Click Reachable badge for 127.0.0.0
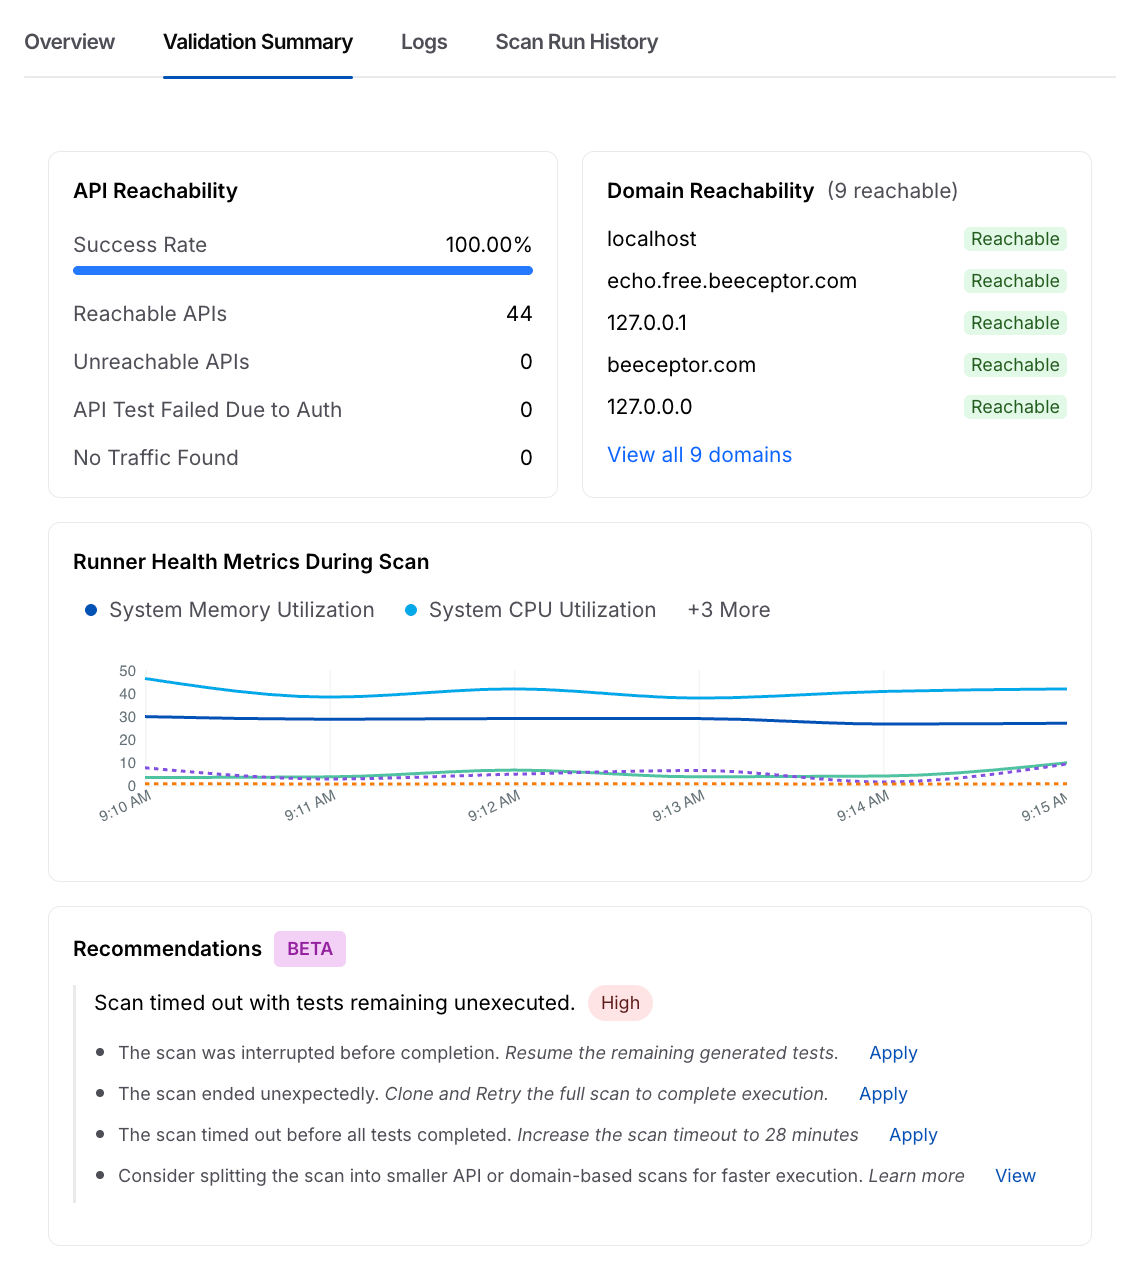This screenshot has width=1136, height=1278. coord(1015,407)
